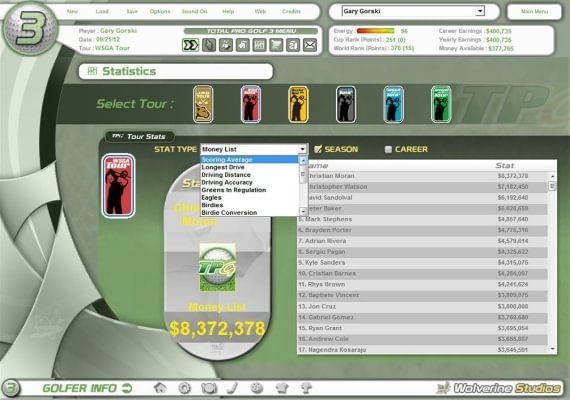Image resolution: width=570 pixels, height=400 pixels.
Task: Choose Scoring Average from stat list
Action: pos(249,160)
